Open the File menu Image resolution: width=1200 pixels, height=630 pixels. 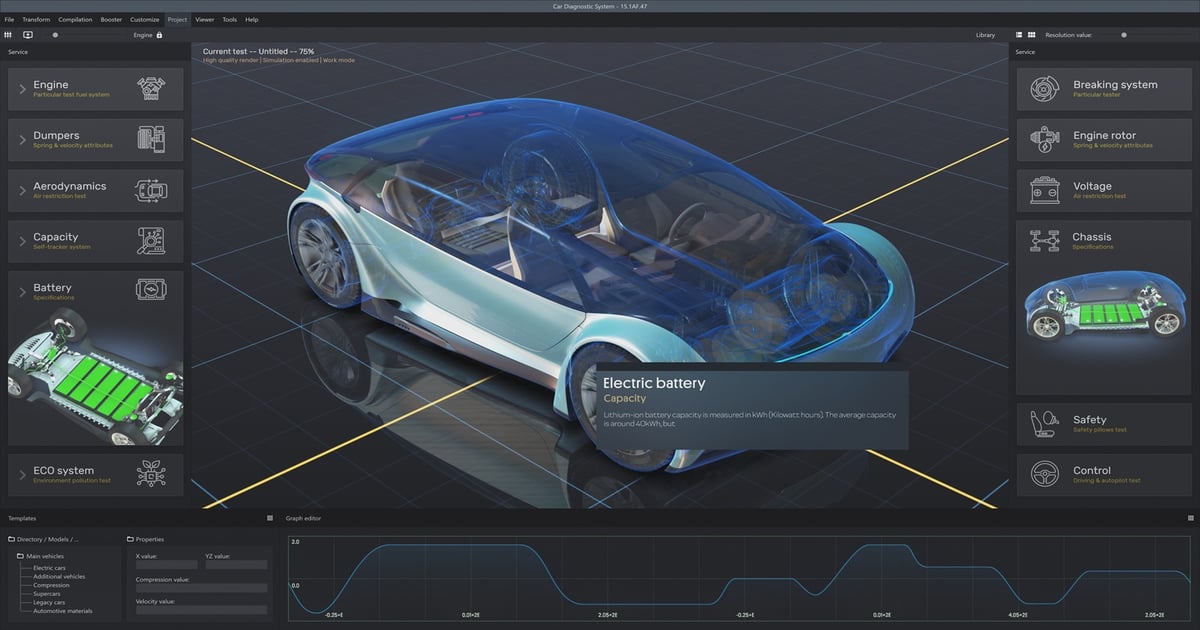(9, 19)
